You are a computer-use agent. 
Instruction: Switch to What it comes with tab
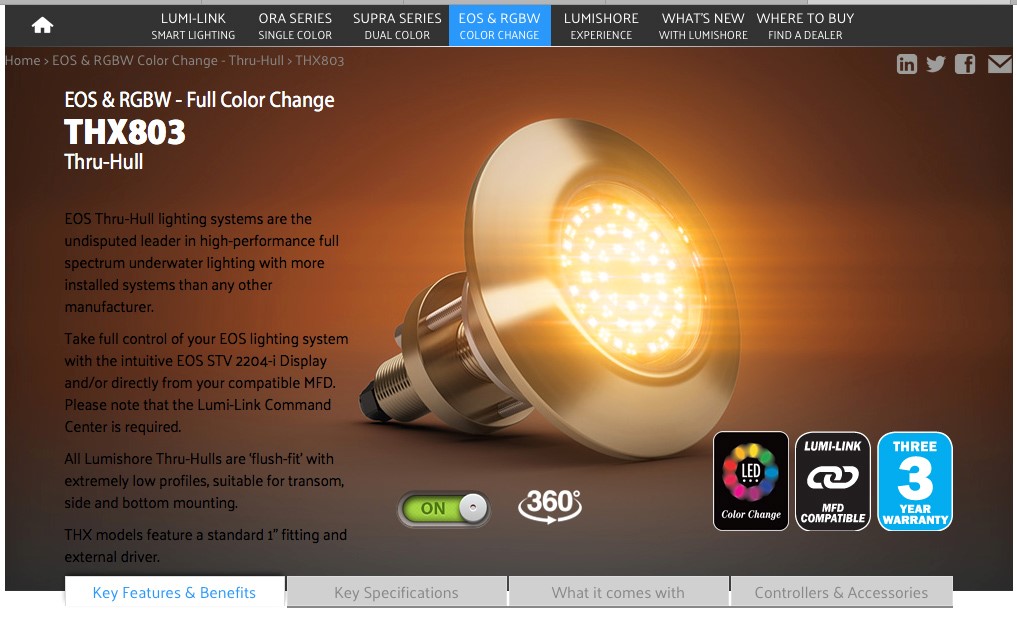[618, 592]
